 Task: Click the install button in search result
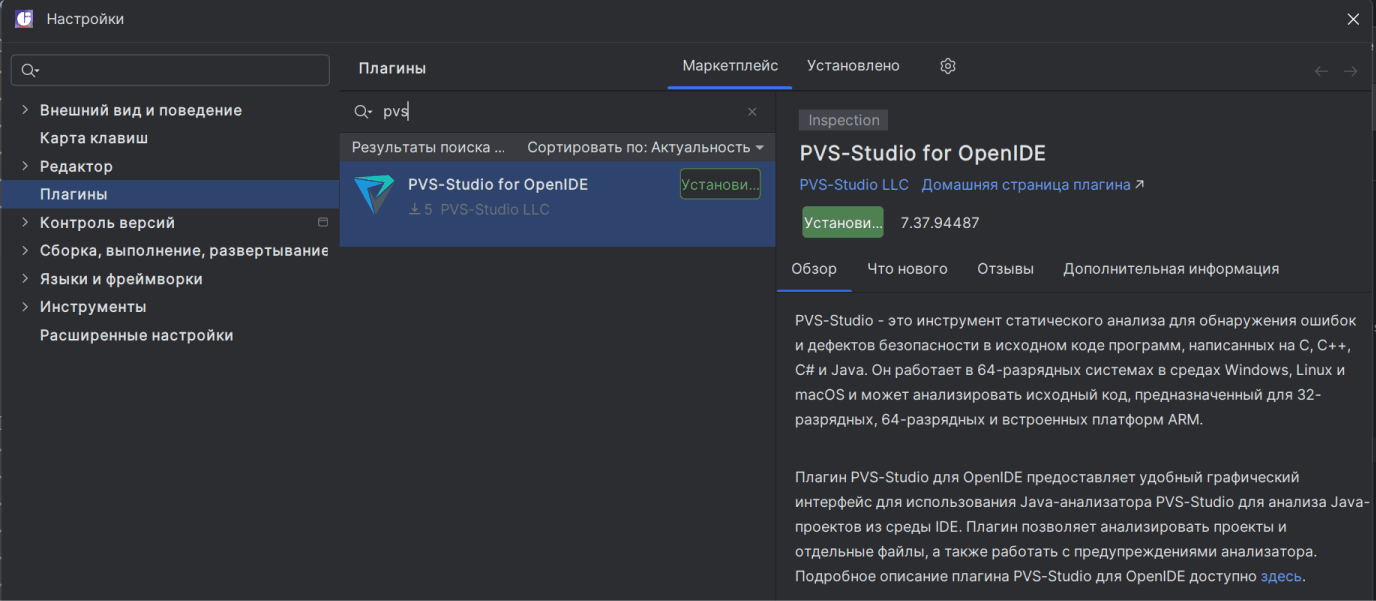(720, 184)
